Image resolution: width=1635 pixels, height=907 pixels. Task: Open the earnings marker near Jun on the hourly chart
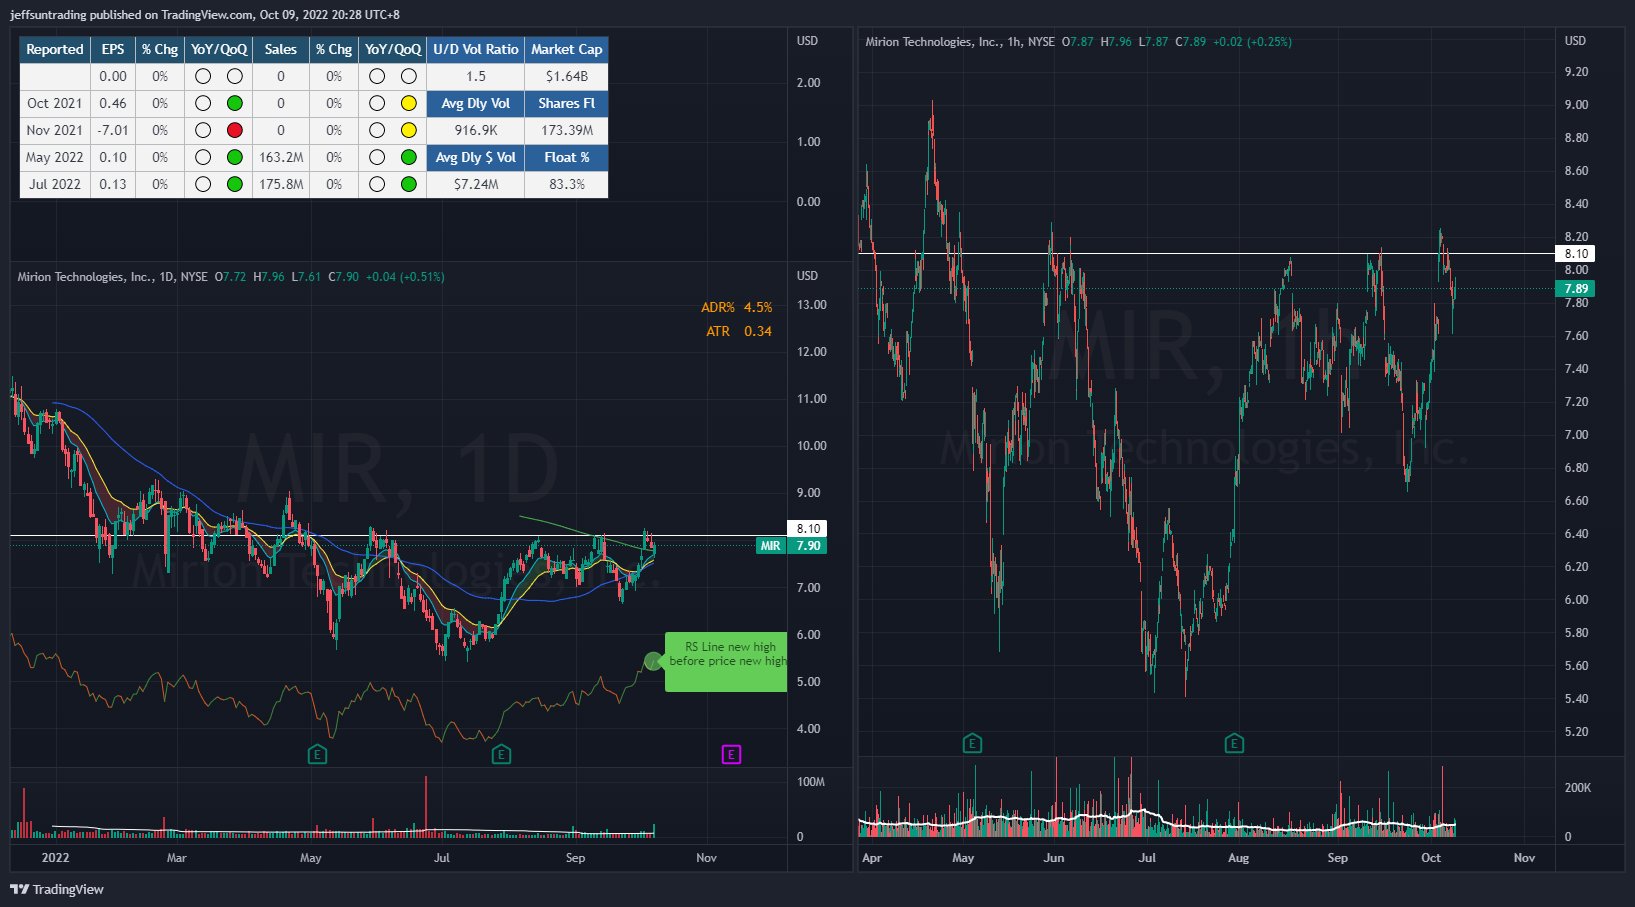coord(972,743)
